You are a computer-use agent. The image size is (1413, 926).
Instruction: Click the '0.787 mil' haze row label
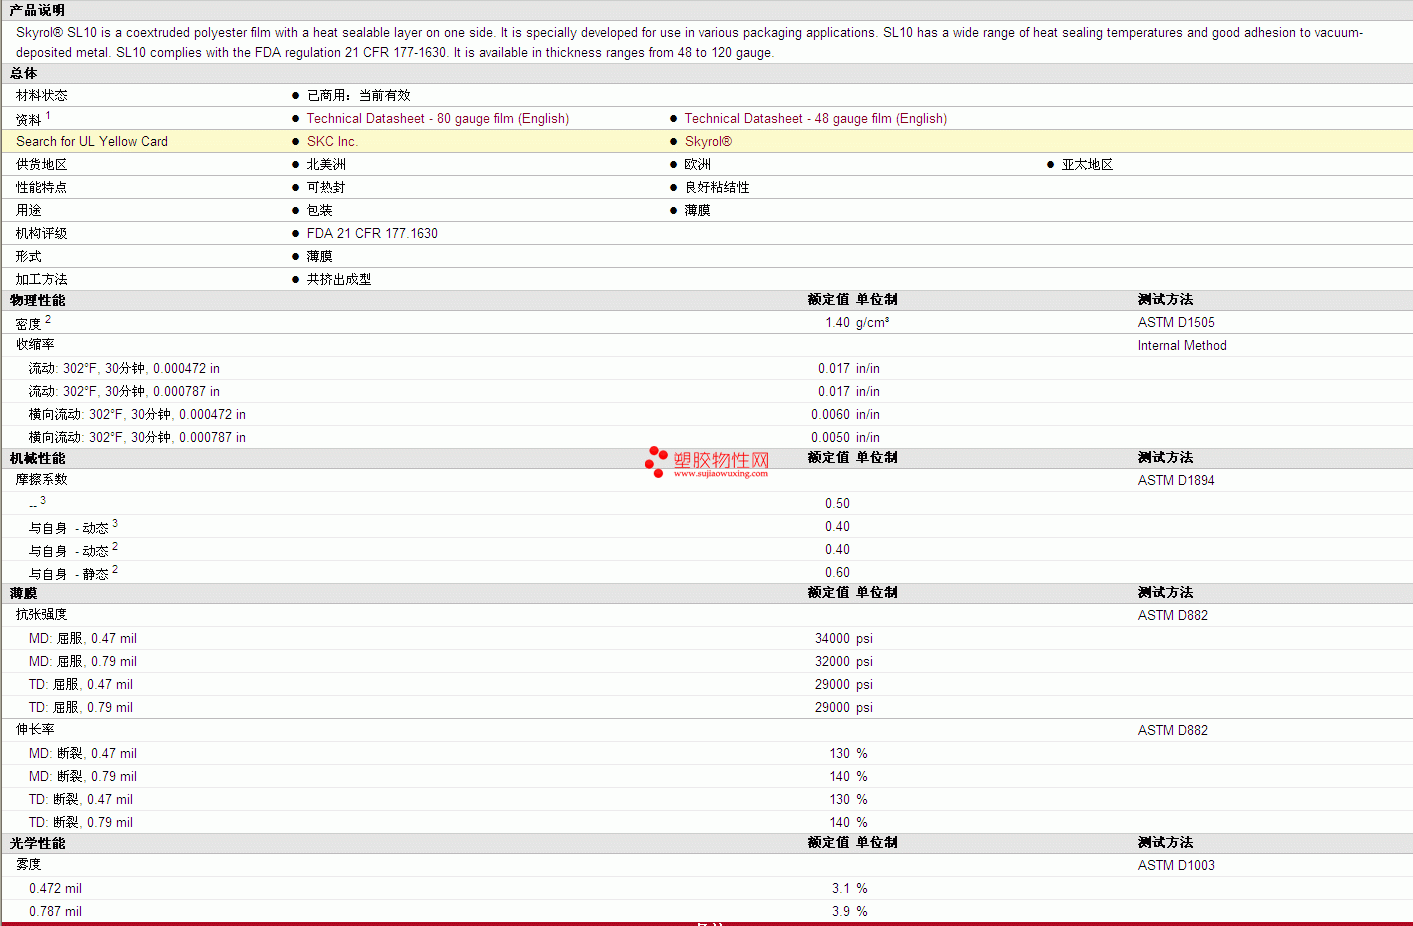pos(56,911)
